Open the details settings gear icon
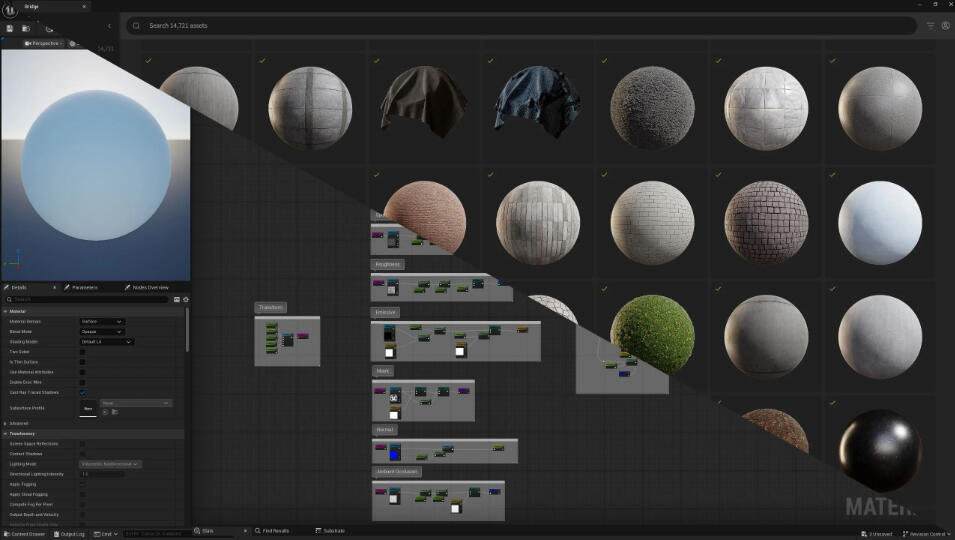The image size is (955, 540). (186, 300)
